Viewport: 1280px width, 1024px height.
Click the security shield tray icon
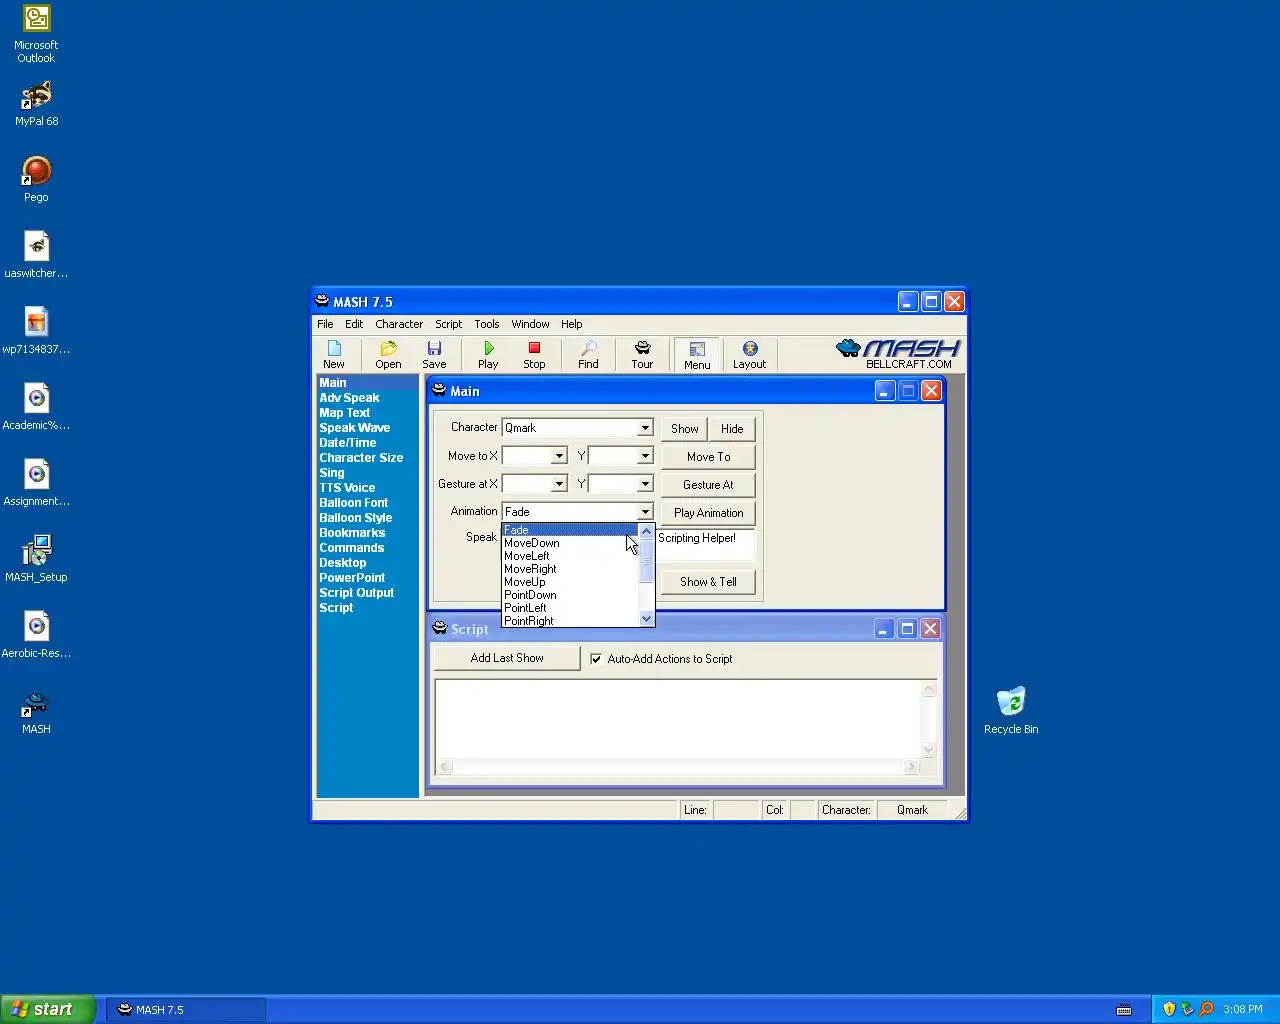[x=1169, y=1009]
